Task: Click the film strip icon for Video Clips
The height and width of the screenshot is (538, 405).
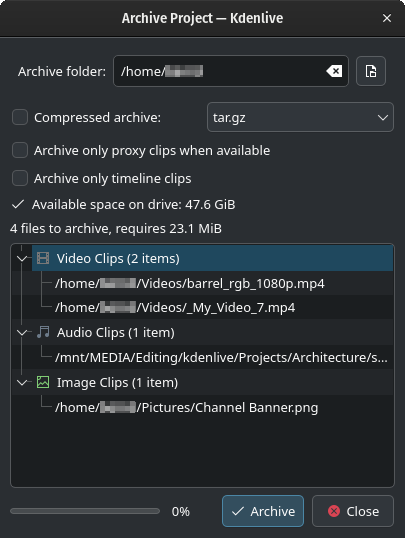Action: pyautogui.click(x=43, y=258)
